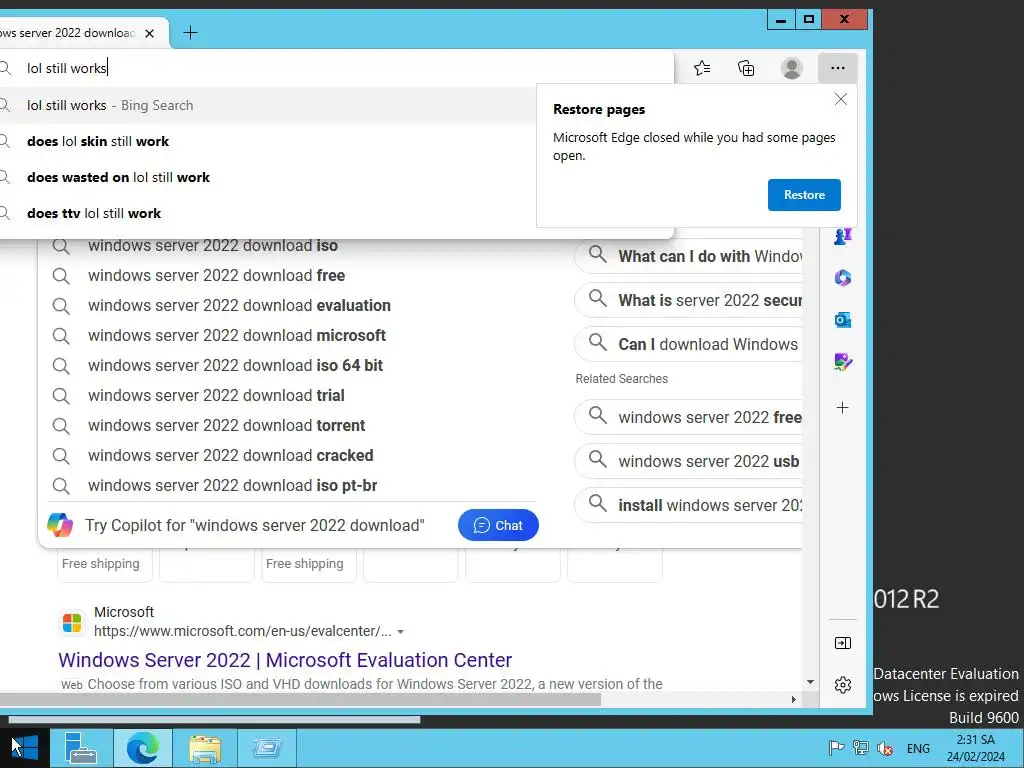
Task: Click the colorful Copilot logo icon
Action: click(60, 525)
